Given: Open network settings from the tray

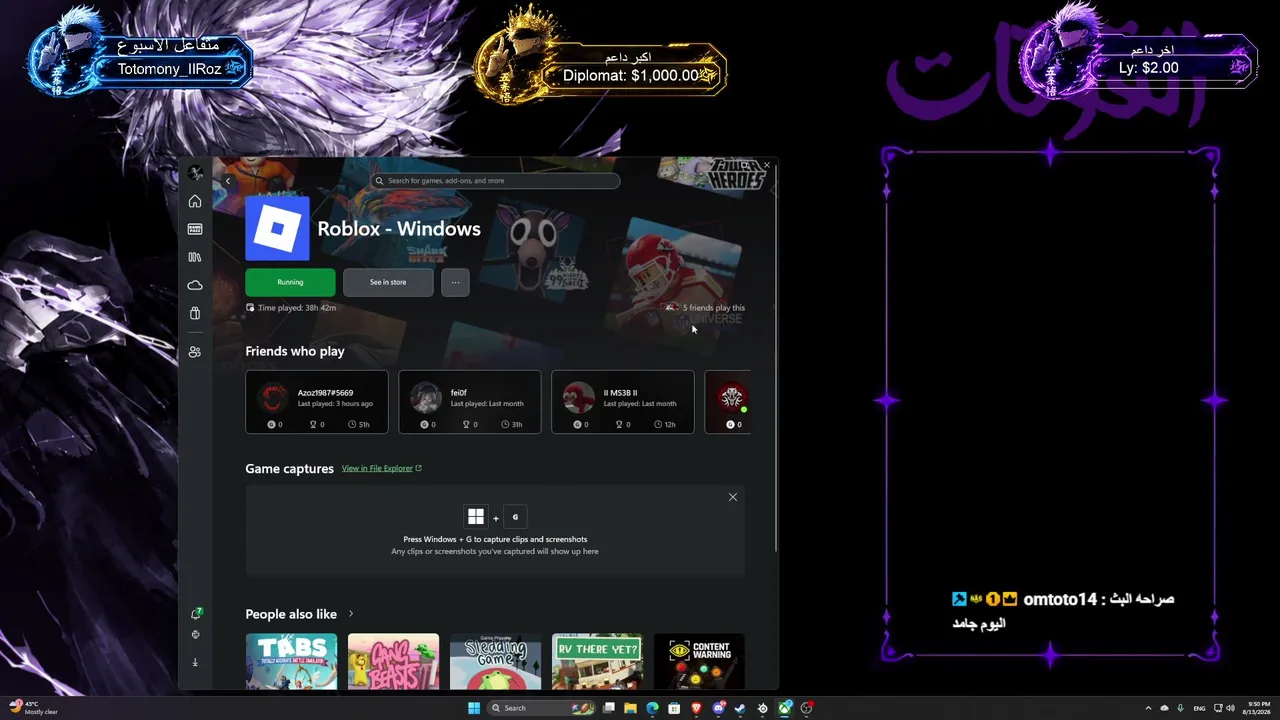Looking at the screenshot, I should [x=1217, y=708].
